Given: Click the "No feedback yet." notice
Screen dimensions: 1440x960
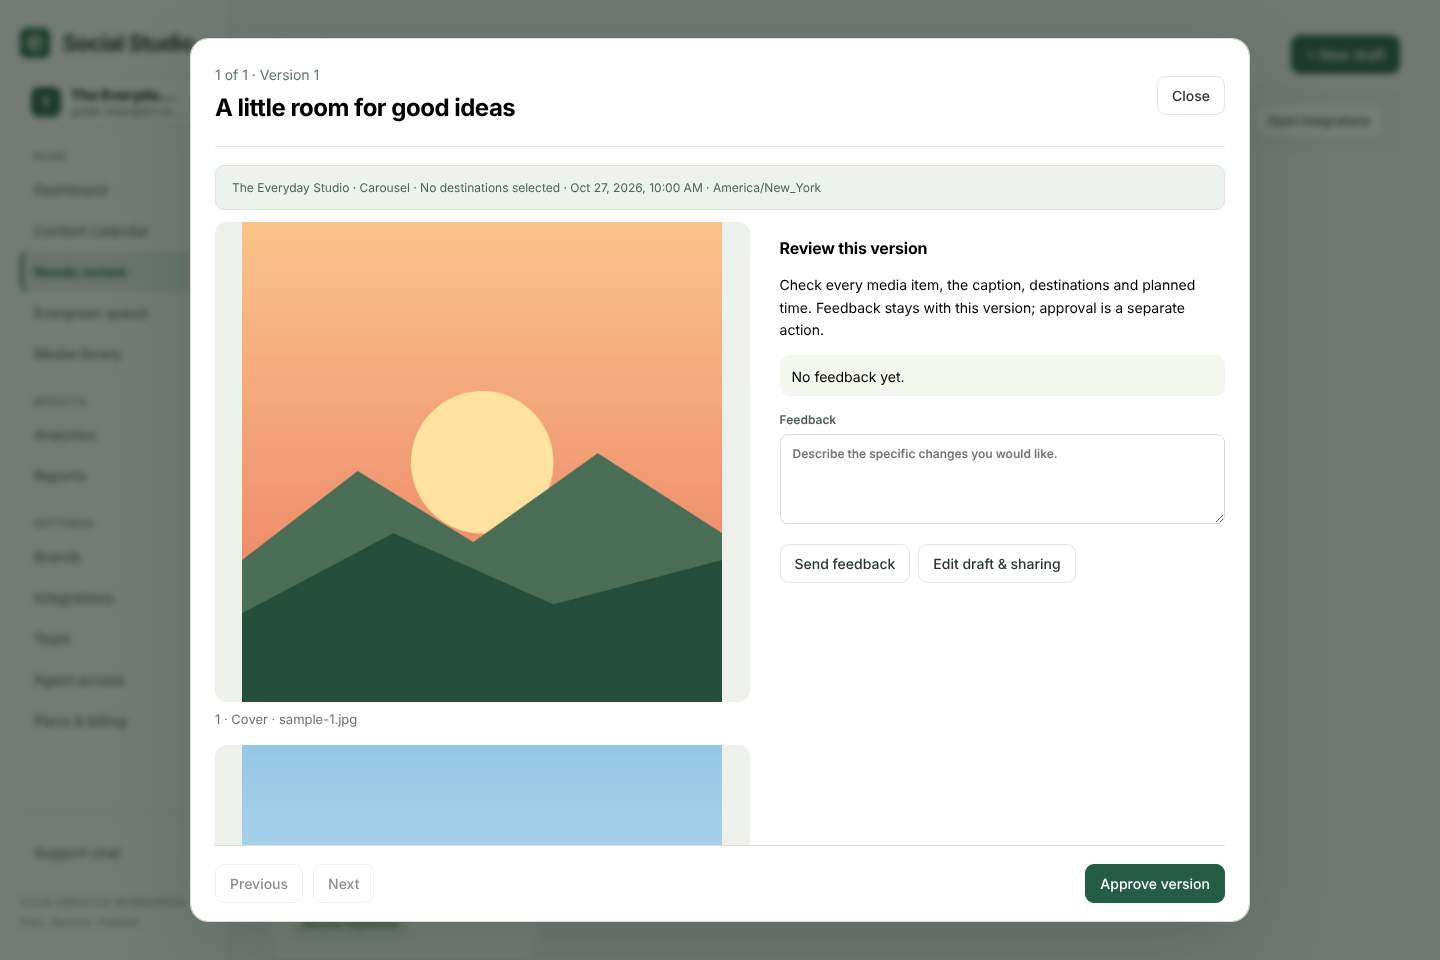Looking at the screenshot, I should 1002,376.
